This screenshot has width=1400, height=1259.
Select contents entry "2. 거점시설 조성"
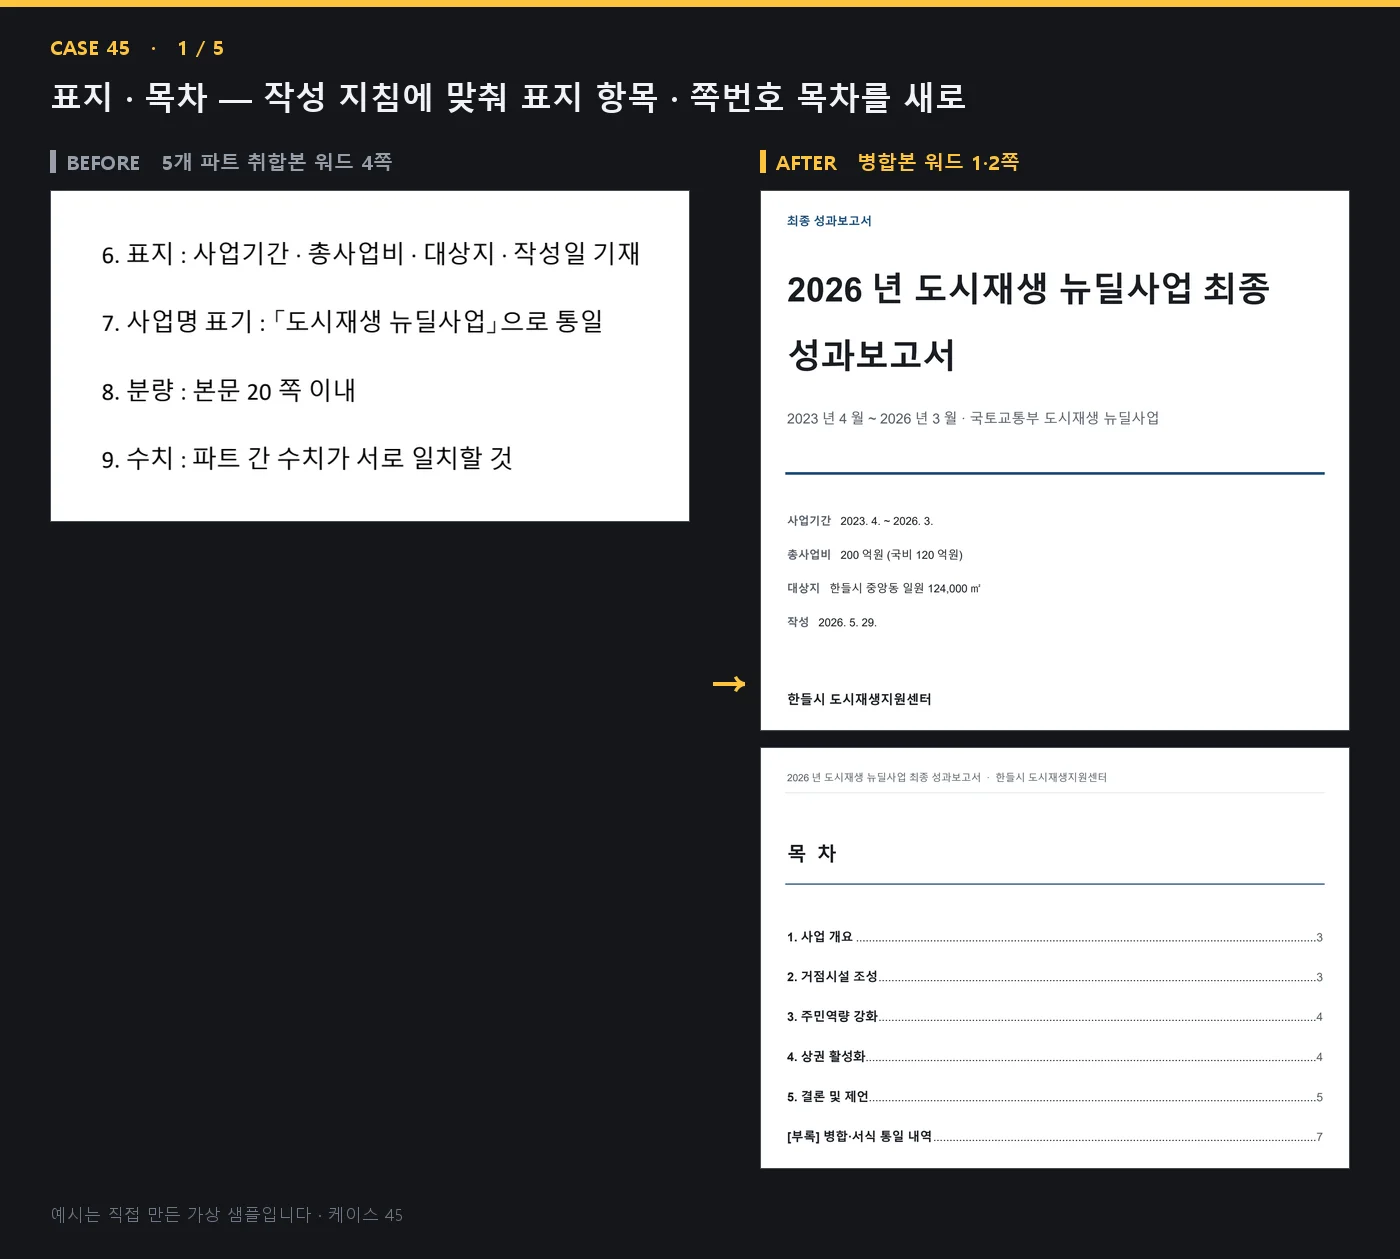[1055, 977]
